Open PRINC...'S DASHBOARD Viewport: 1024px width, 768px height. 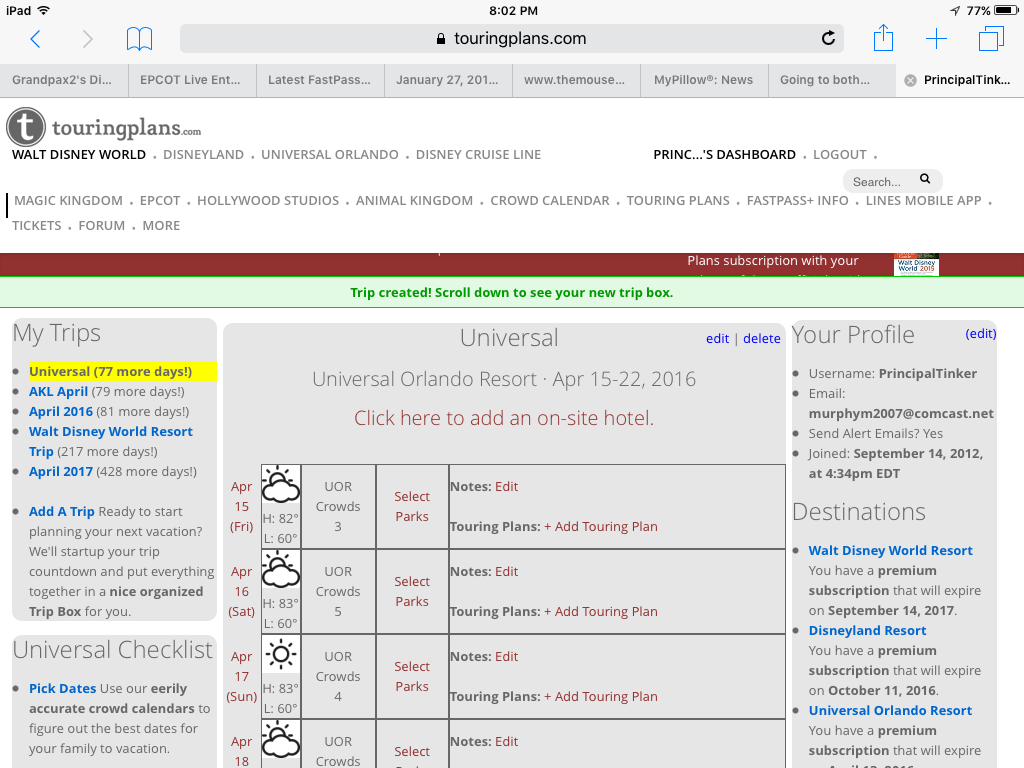point(724,155)
